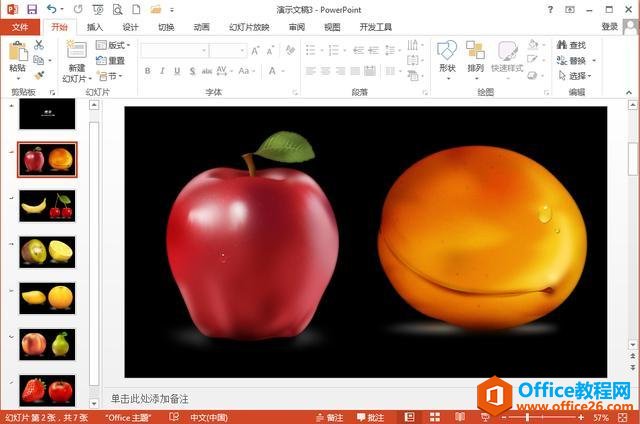Select the banana and cherries slide thumbnail
The width and height of the screenshot is (640, 424).
[x=47, y=205]
